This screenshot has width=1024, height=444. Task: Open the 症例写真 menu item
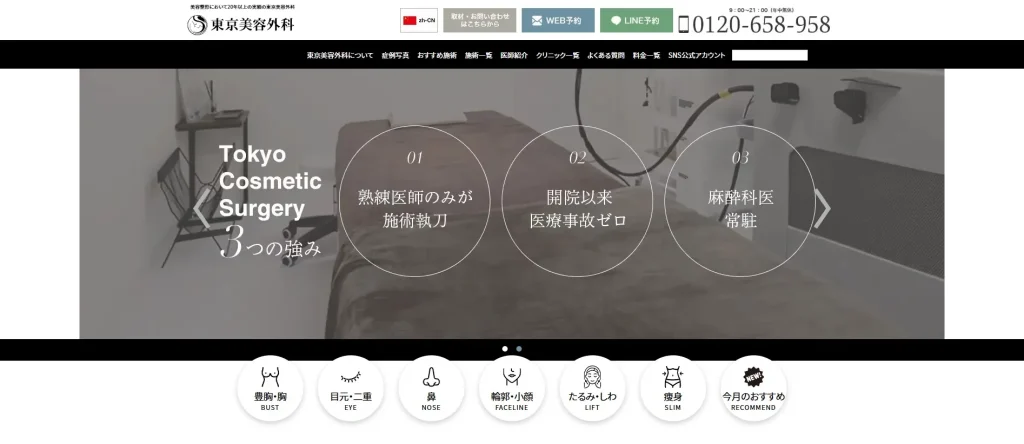click(x=395, y=55)
